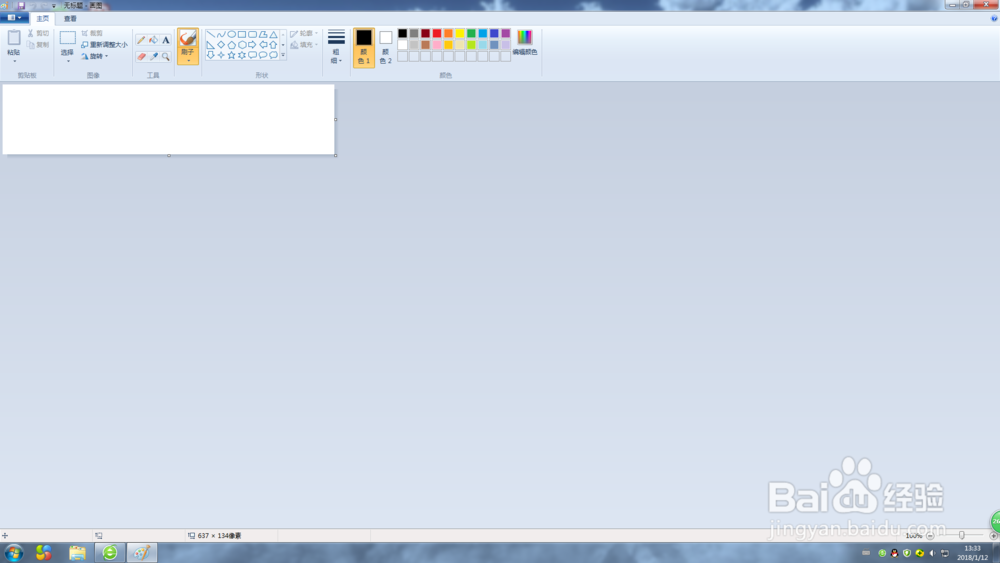Click the zoom slider thumb
The width and height of the screenshot is (1000, 563).
(962, 536)
